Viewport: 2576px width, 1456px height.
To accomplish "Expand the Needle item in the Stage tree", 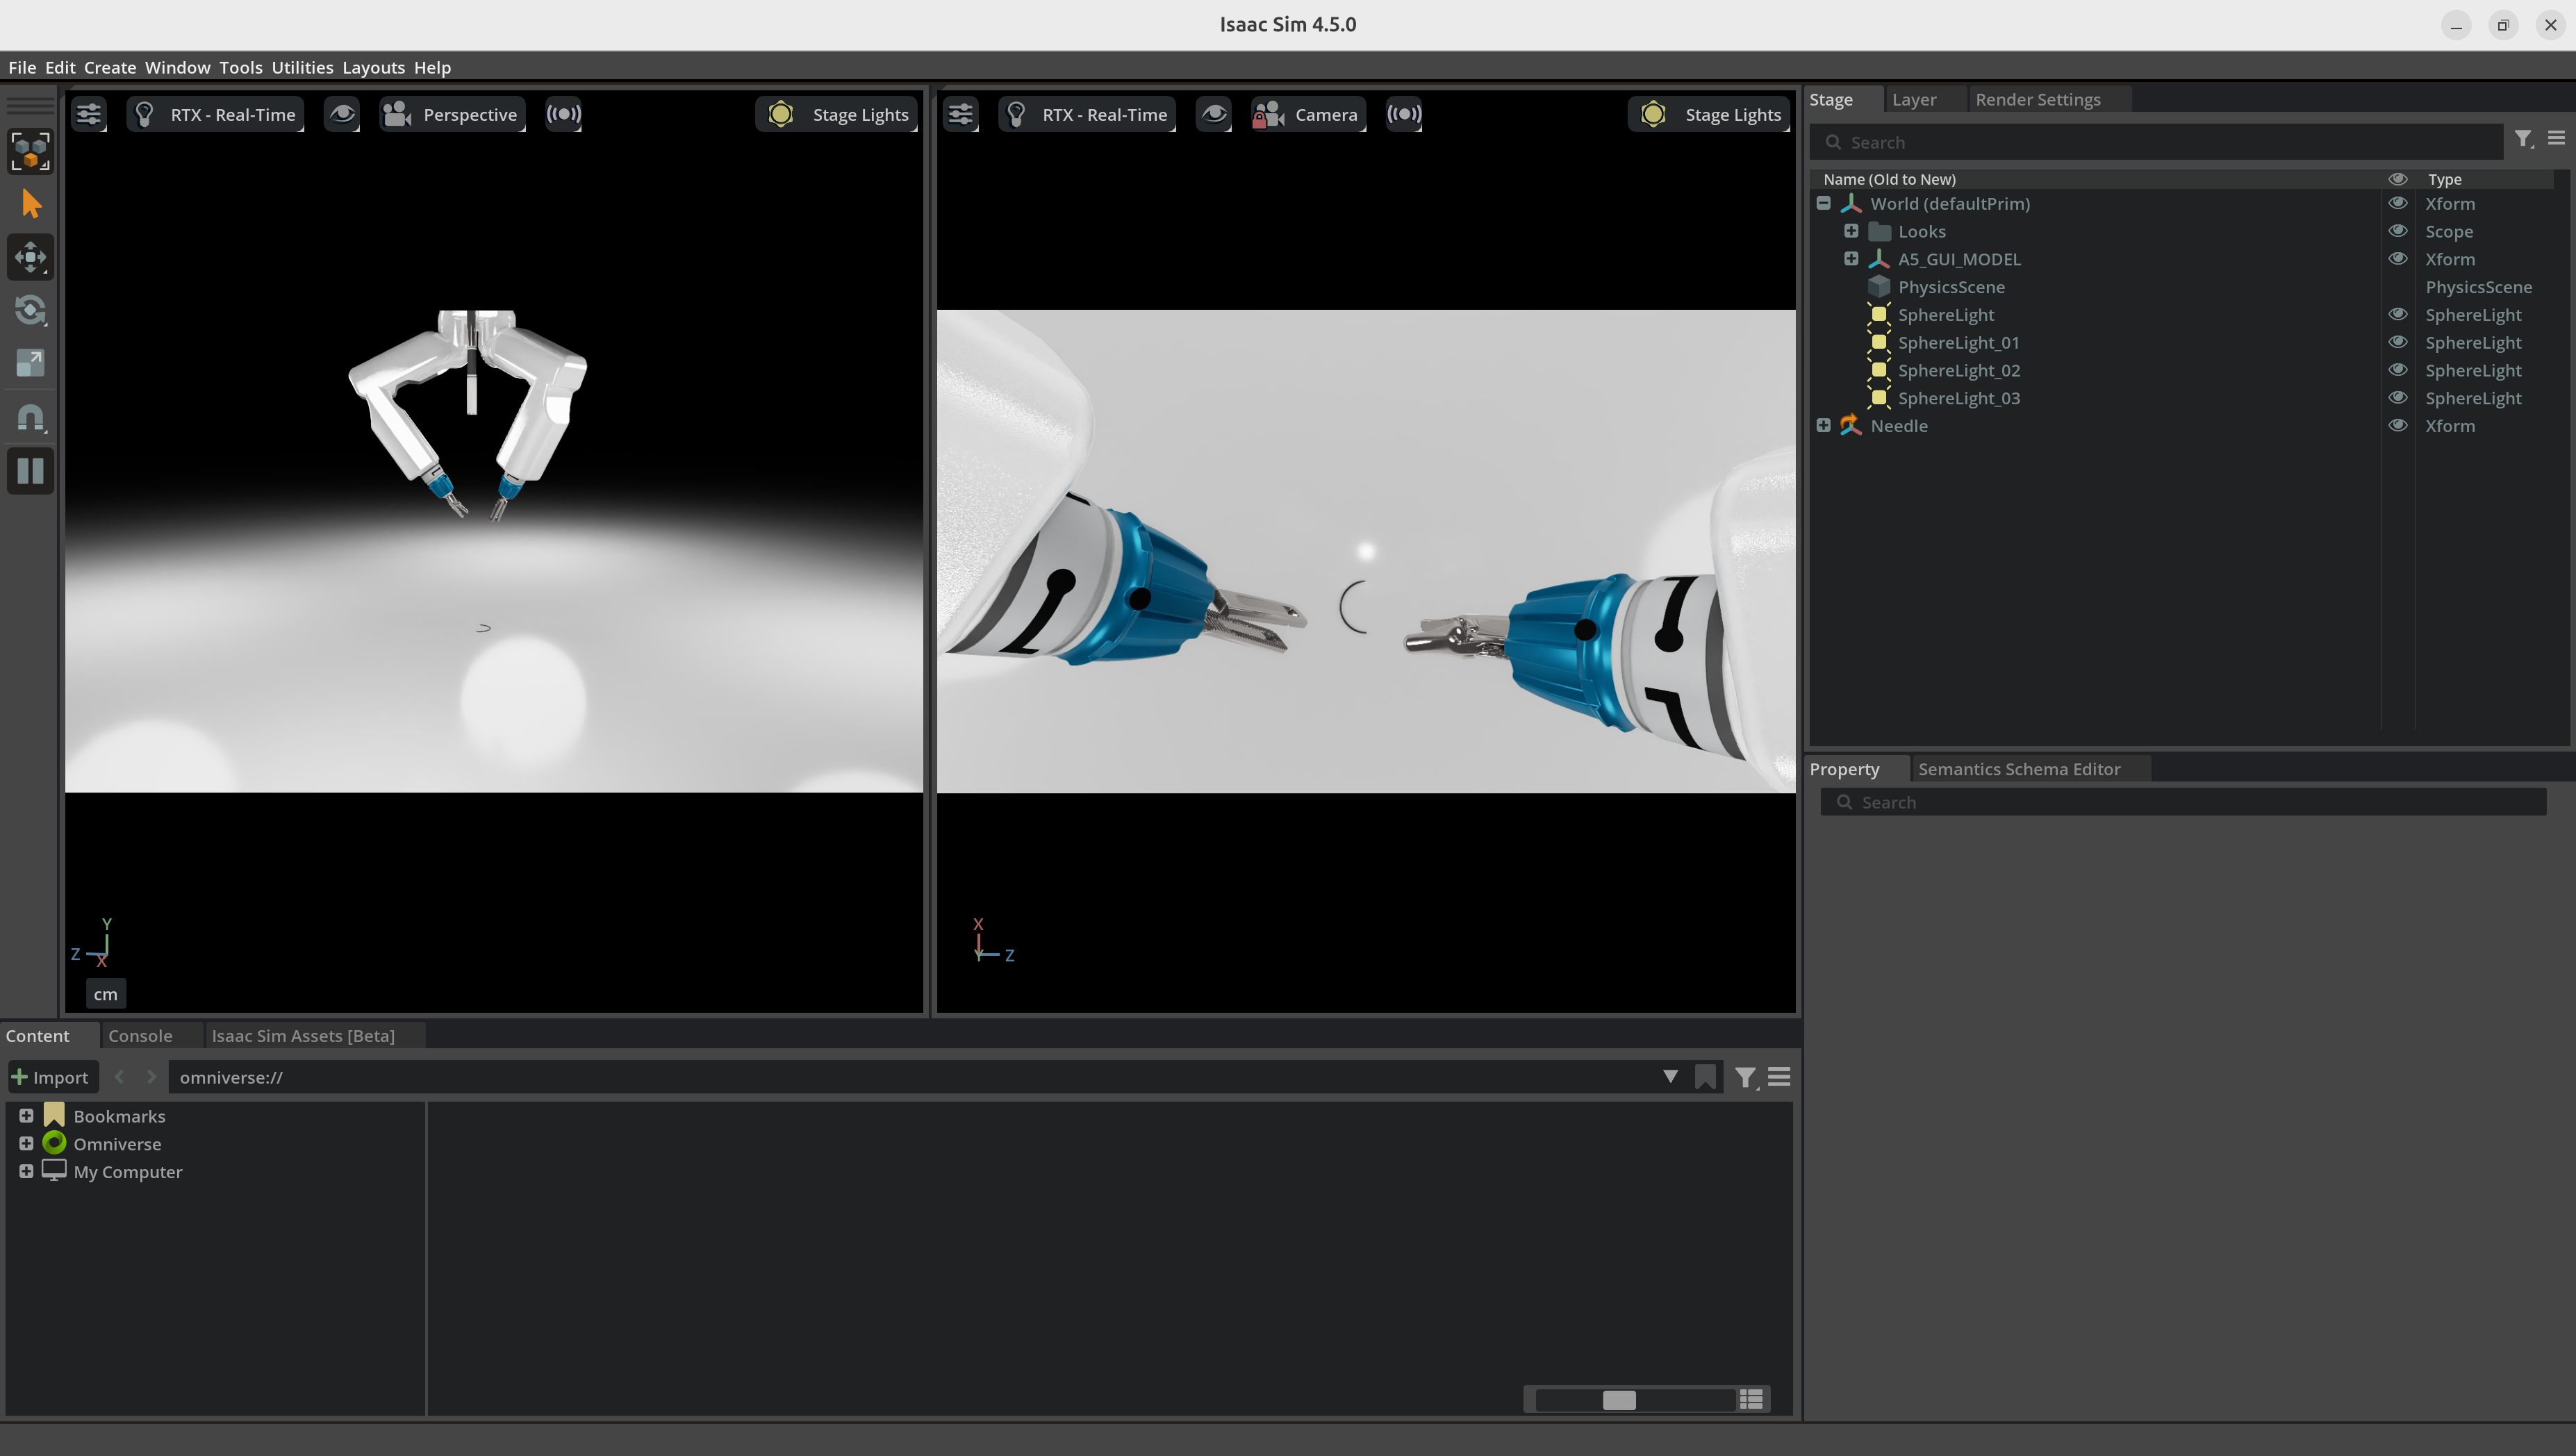I will pyautogui.click(x=1824, y=425).
